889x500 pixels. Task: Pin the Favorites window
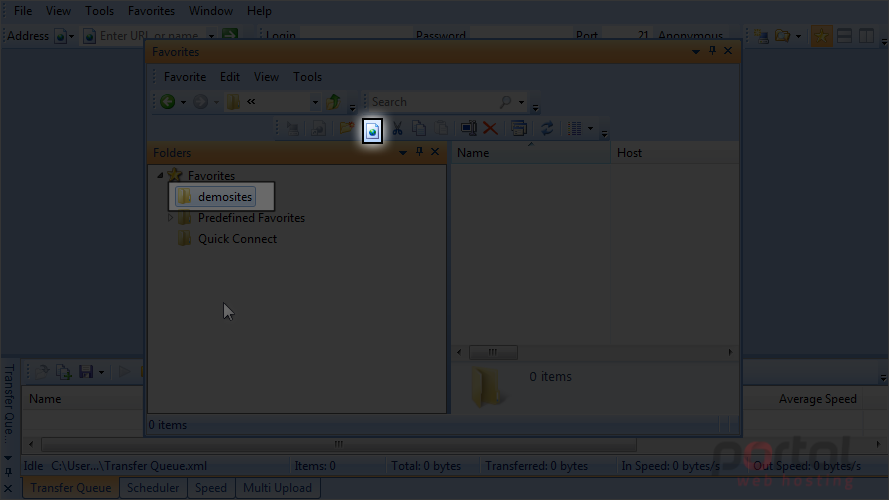tap(712, 50)
